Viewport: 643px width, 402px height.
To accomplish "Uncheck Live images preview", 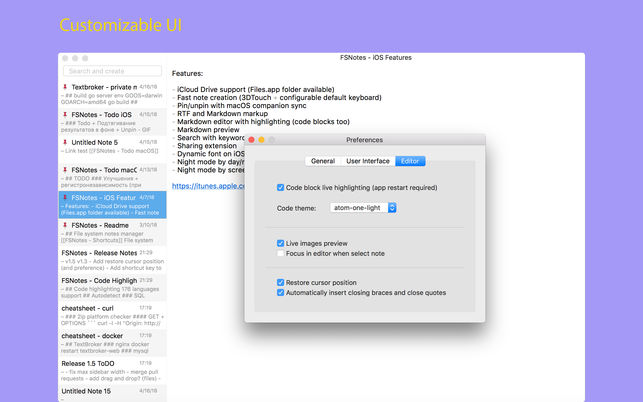I will [x=280, y=243].
